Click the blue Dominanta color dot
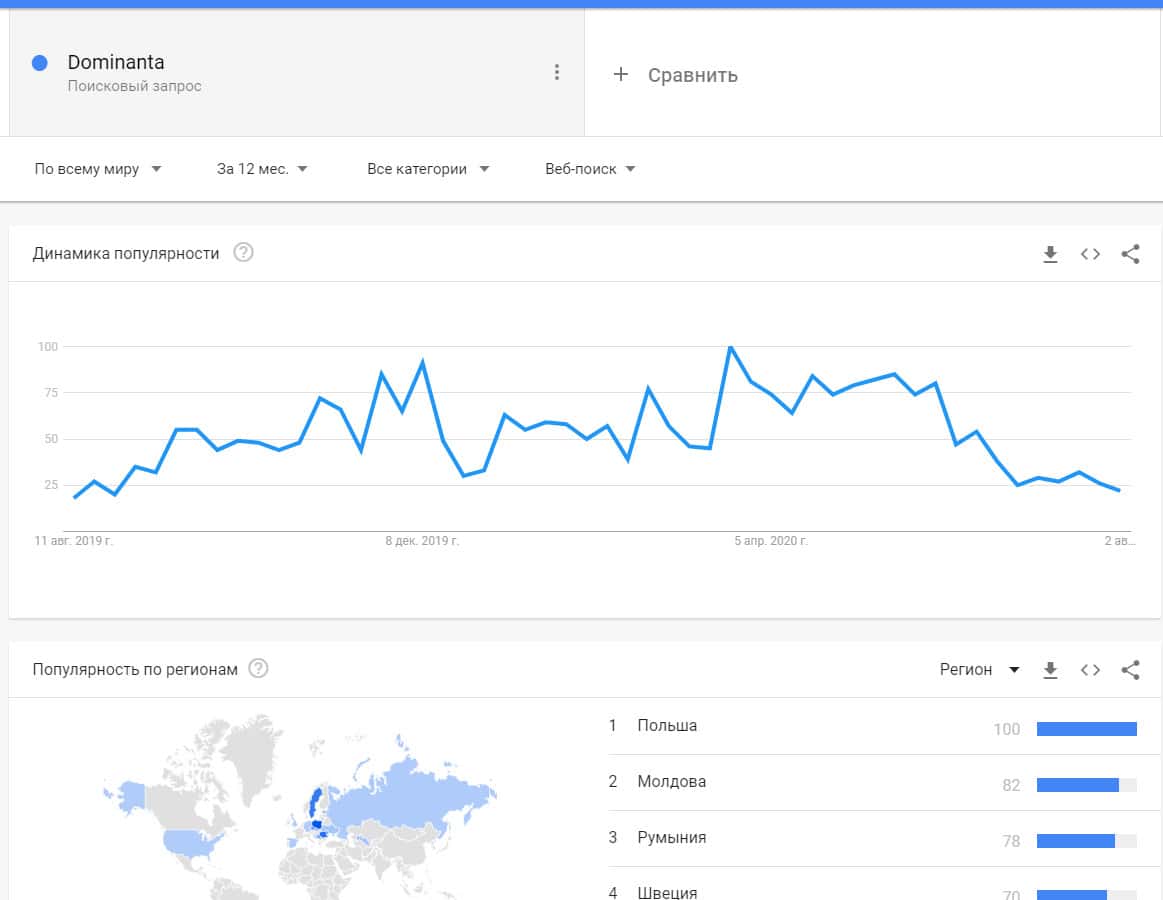1163x900 pixels. click(40, 63)
